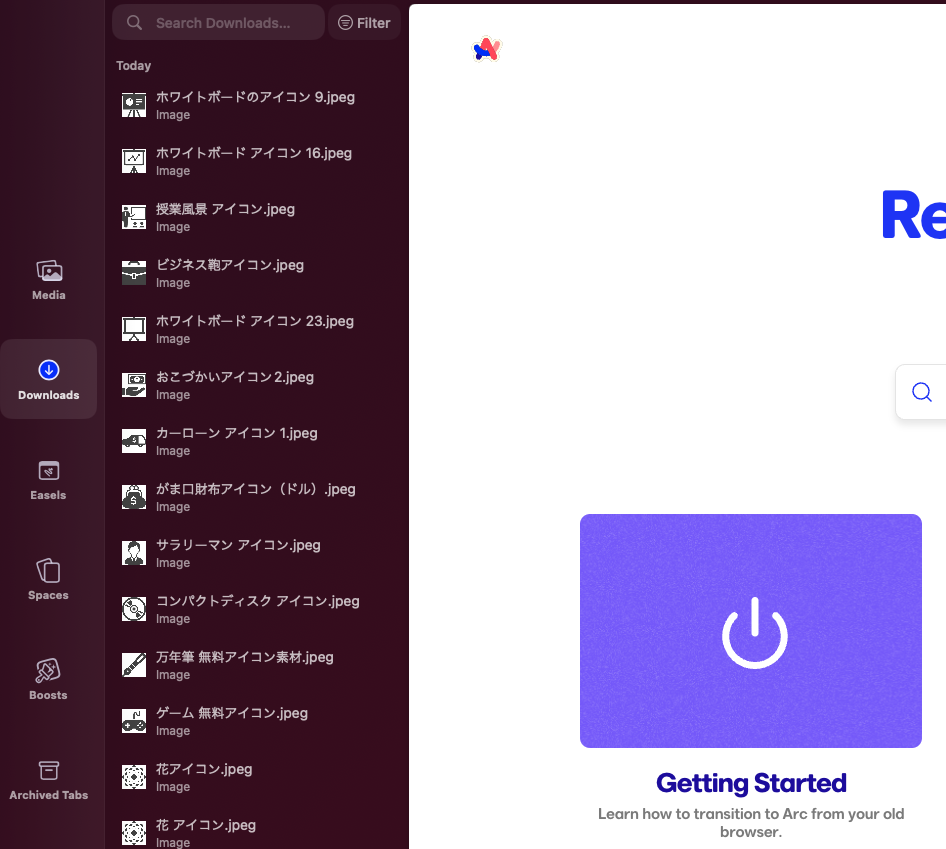Viewport: 946px width, 849px height.
Task: Click the Arc logo on page
Action: coord(486,49)
